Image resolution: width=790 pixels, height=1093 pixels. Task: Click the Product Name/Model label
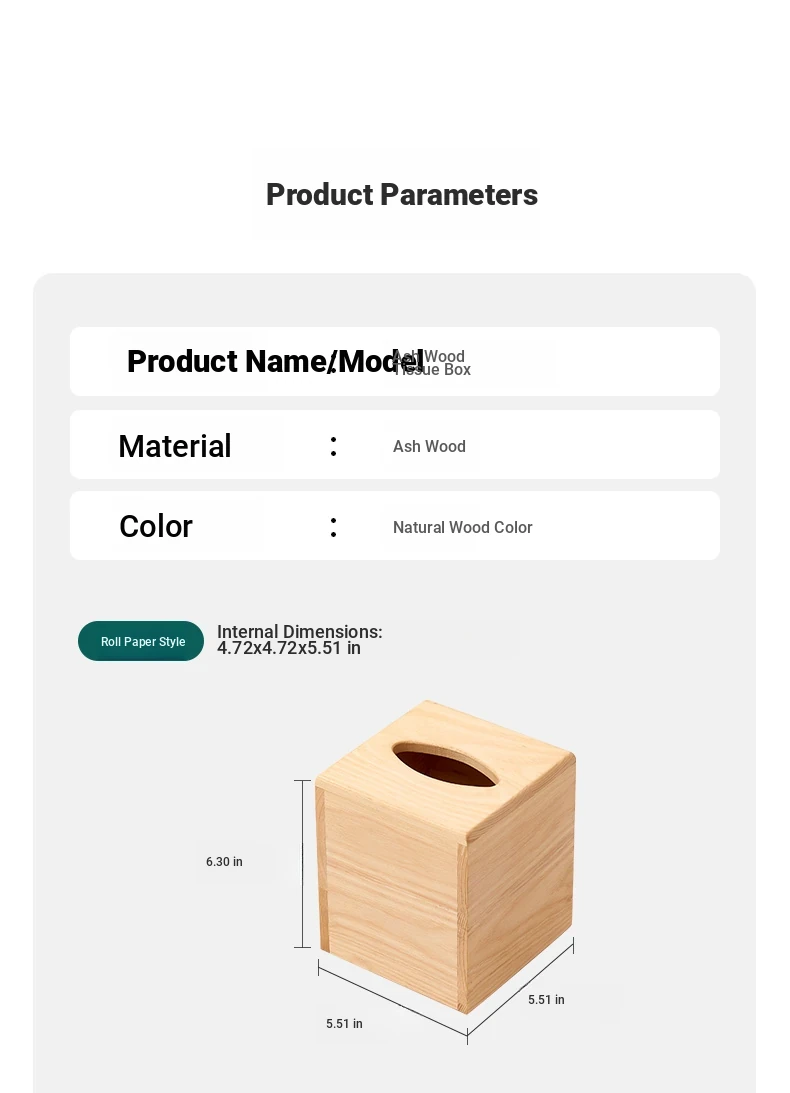(x=275, y=361)
